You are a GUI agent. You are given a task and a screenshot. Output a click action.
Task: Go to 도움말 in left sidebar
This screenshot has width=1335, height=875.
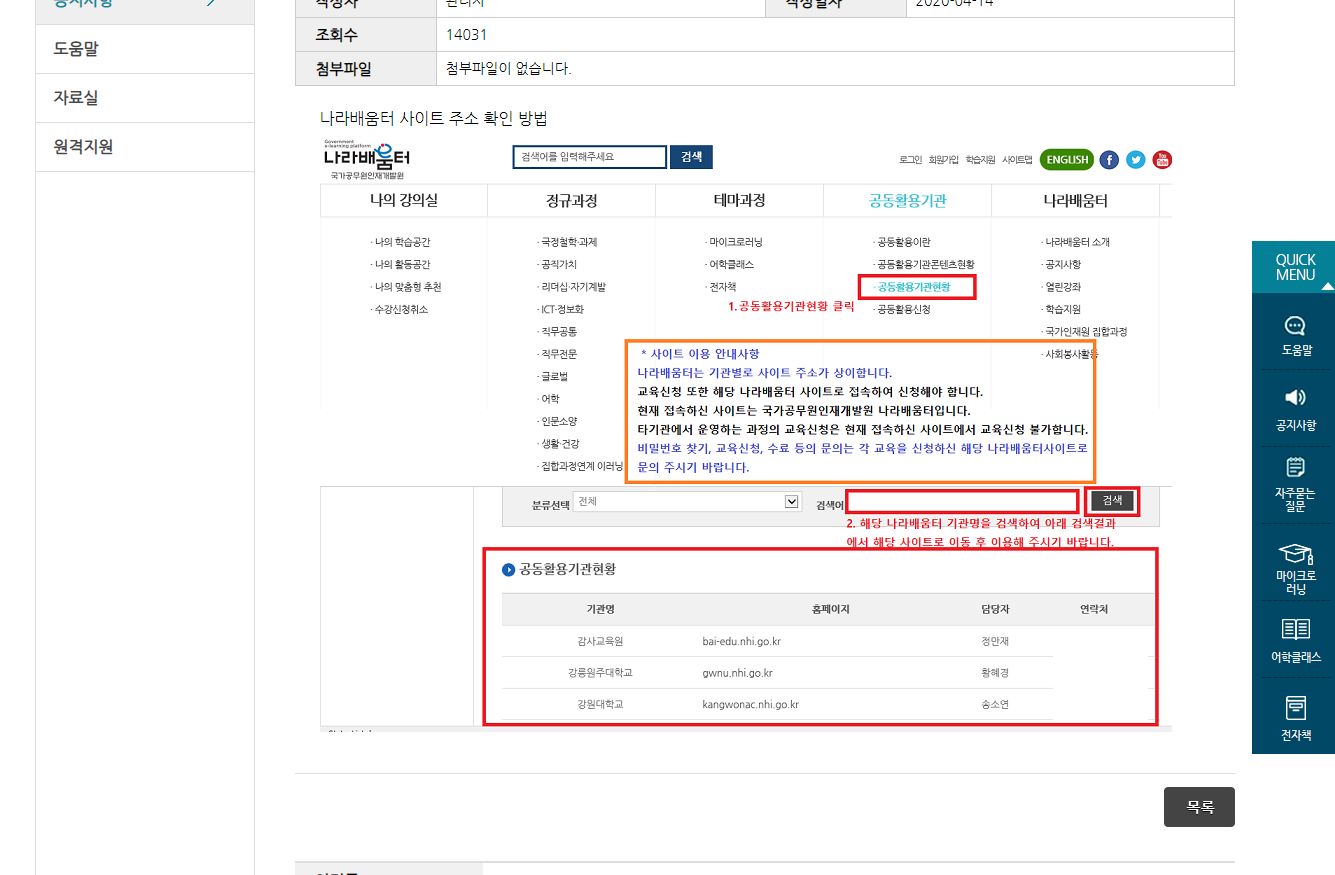pos(145,49)
